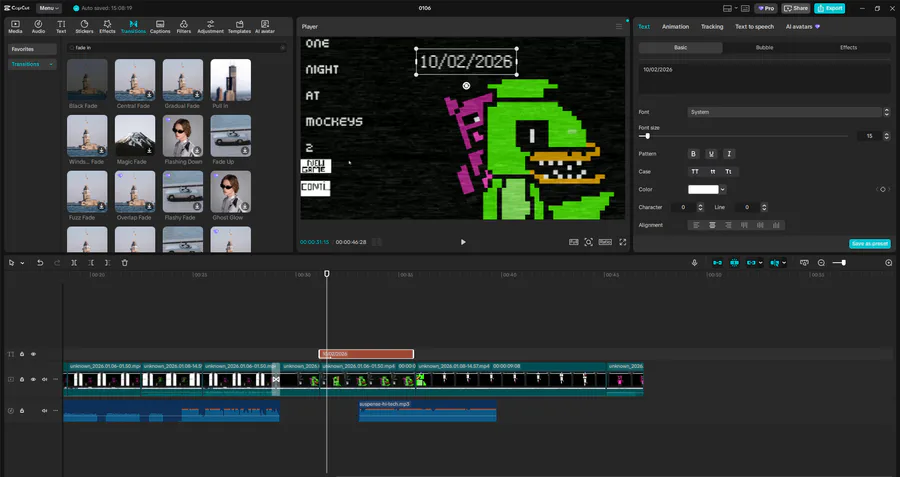Switch to the Text to speech tab
Screen dimensions: 900x477
pyautogui.click(x=754, y=26)
